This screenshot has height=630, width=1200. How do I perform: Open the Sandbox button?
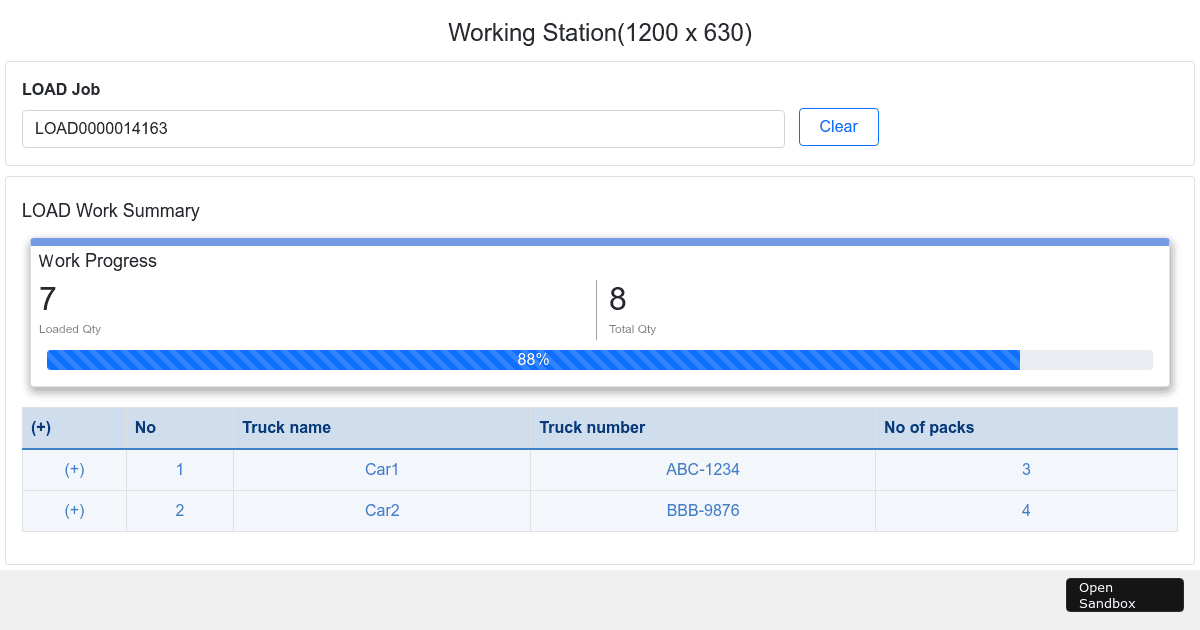(x=1124, y=595)
